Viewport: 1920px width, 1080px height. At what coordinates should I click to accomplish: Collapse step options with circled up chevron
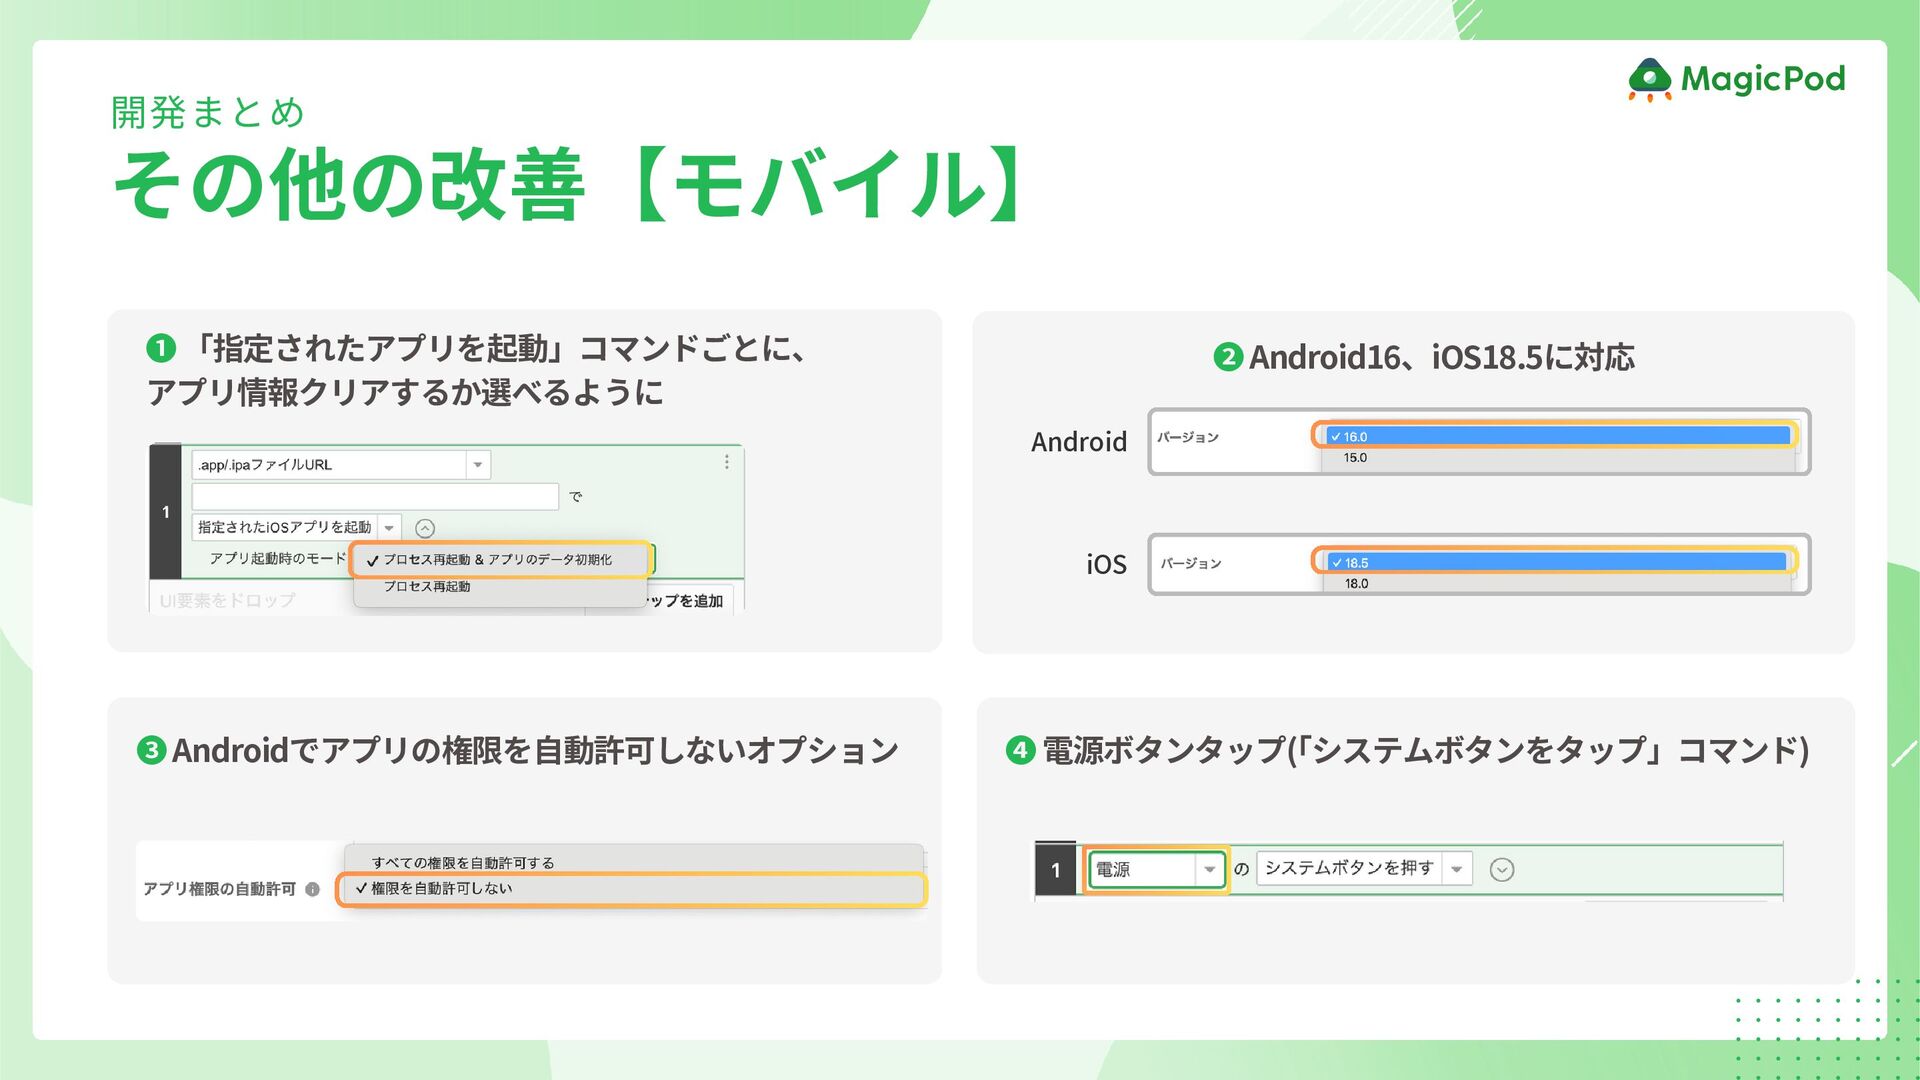[425, 528]
